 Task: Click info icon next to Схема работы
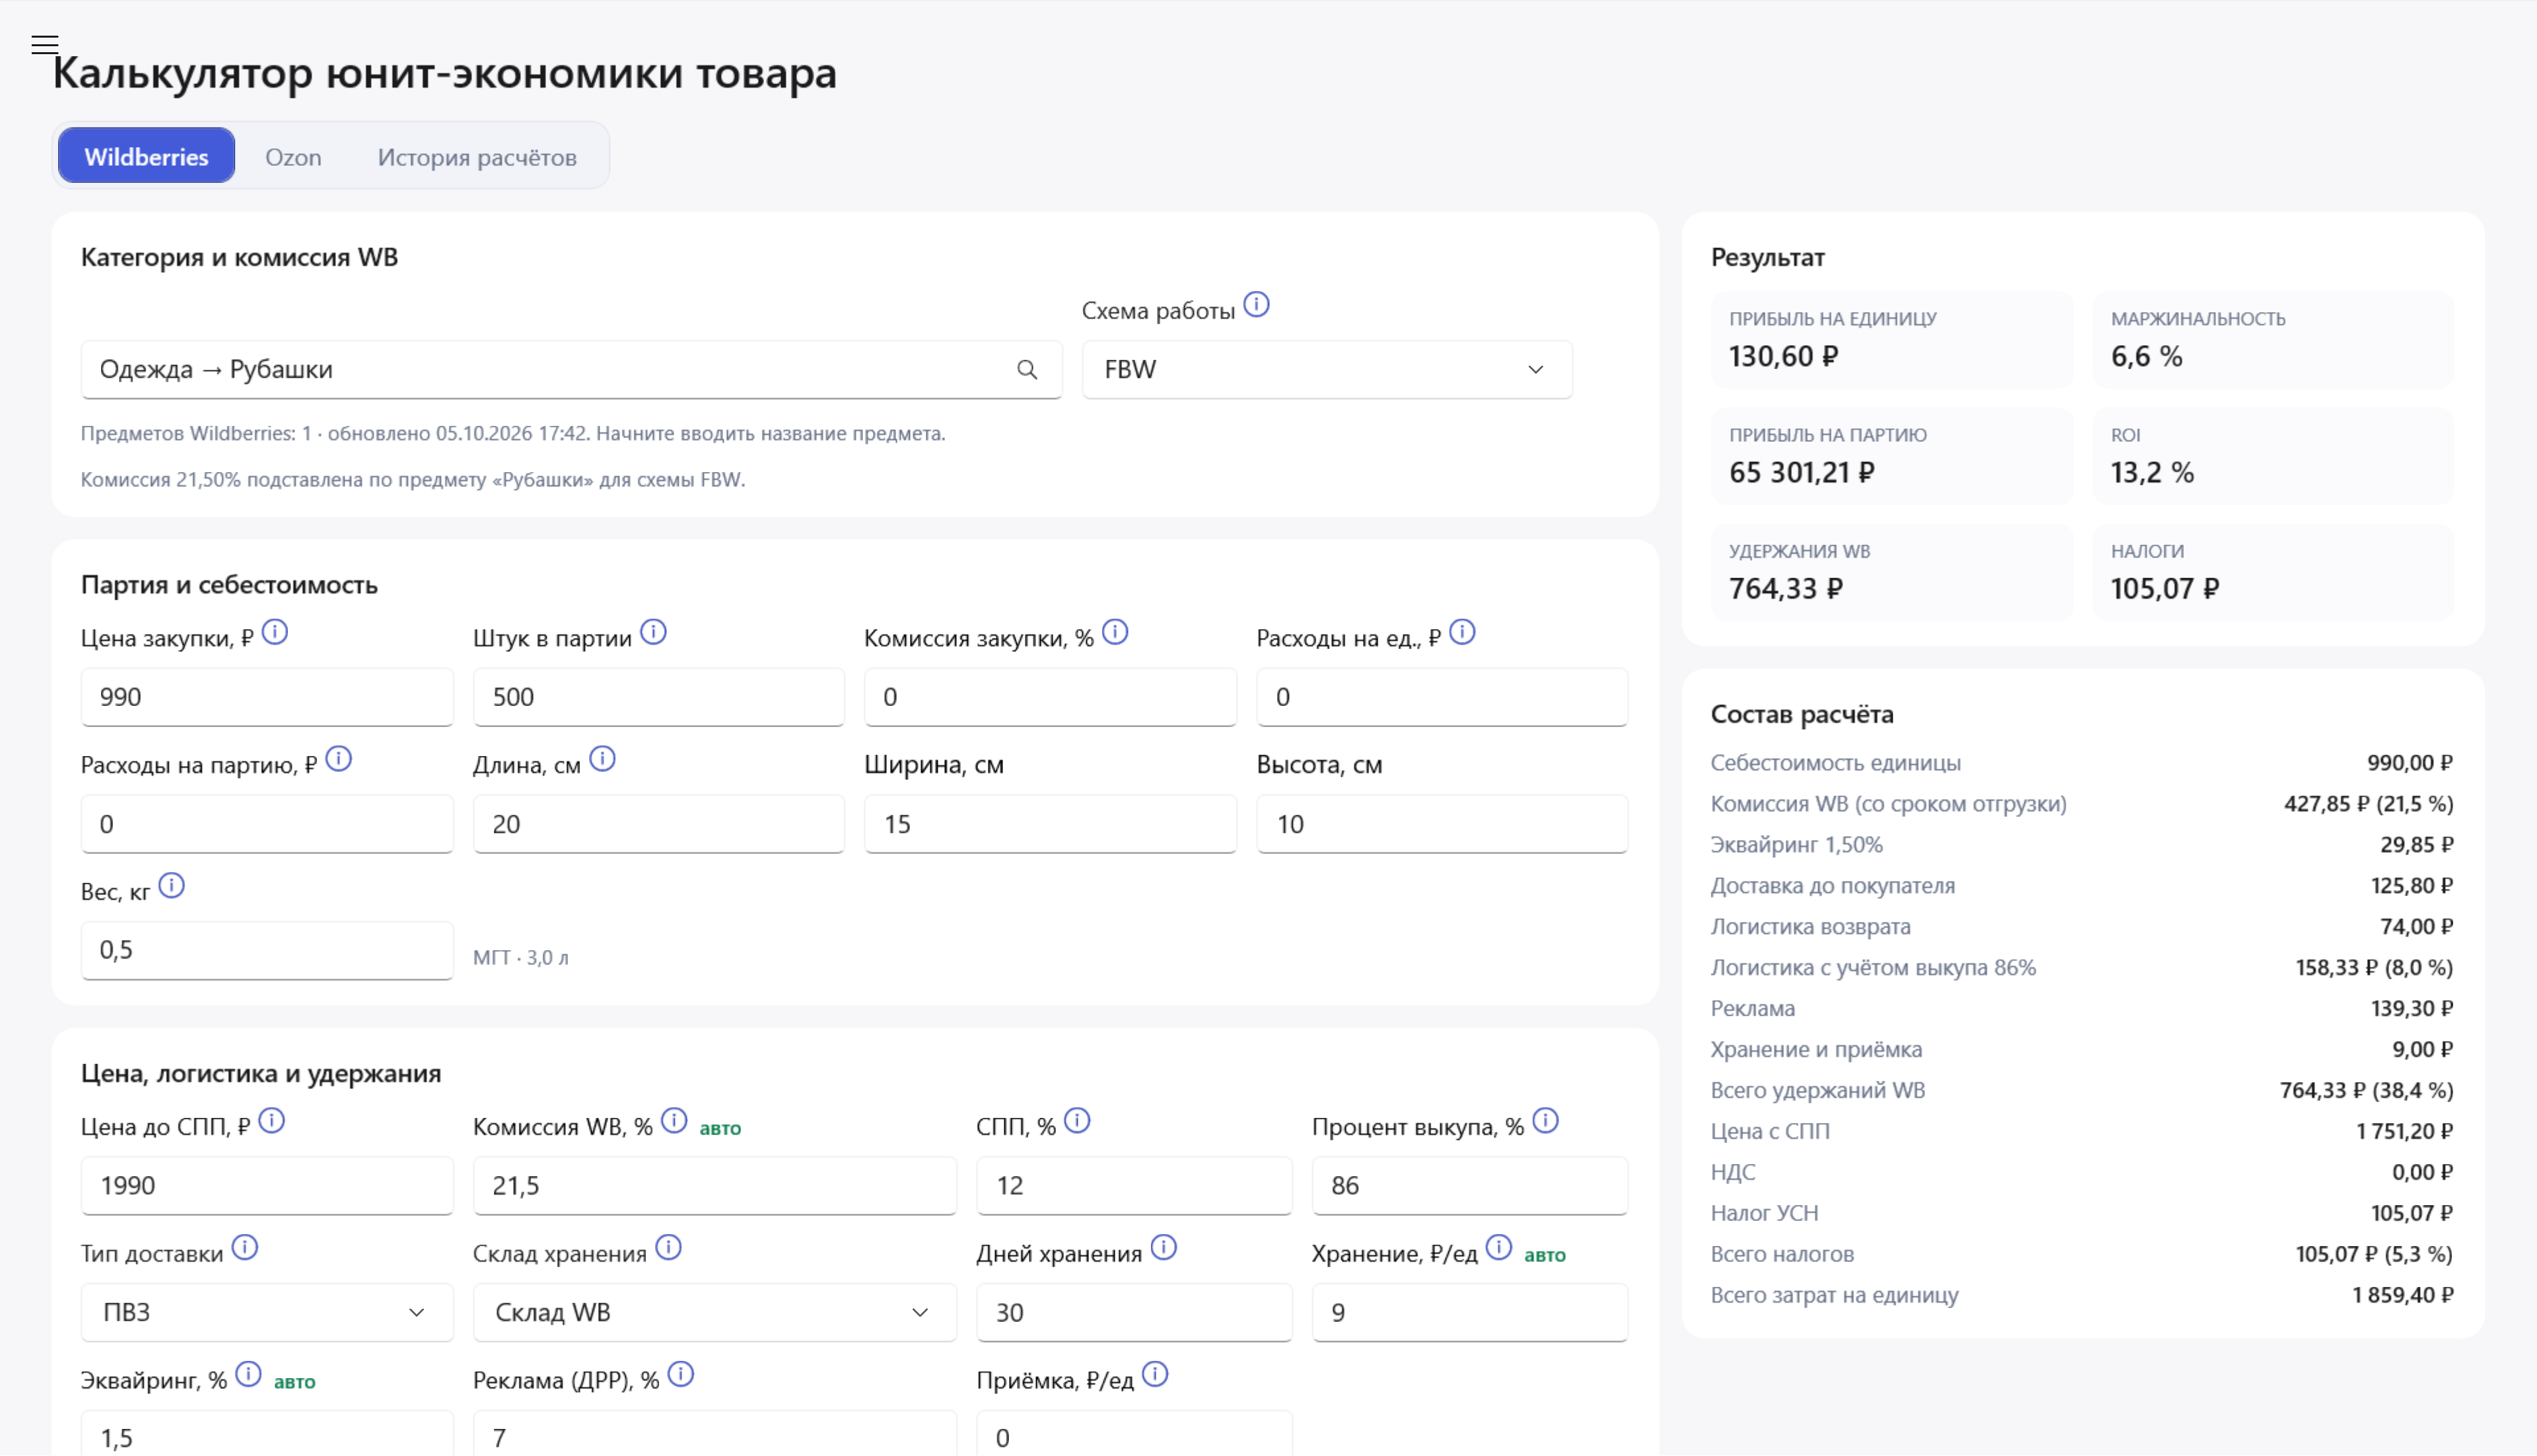pos(1256,304)
